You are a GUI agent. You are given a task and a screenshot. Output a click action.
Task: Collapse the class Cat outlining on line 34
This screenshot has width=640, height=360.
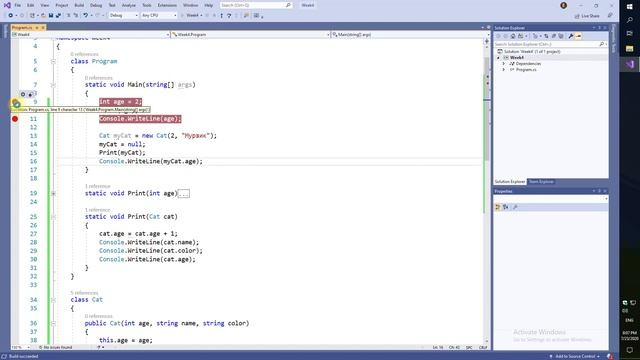click(x=53, y=300)
